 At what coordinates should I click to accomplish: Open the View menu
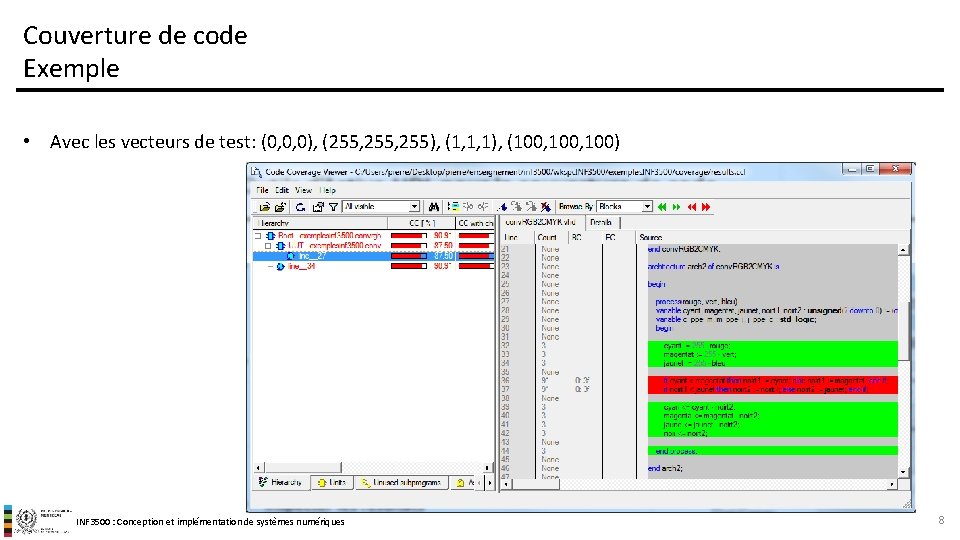[x=304, y=190]
